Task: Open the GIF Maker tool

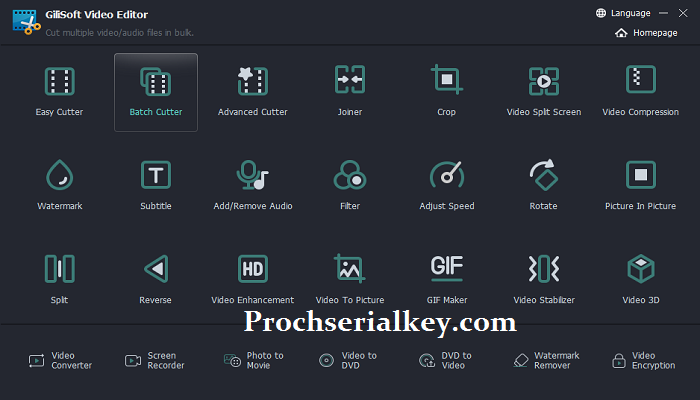Action: pos(446,280)
